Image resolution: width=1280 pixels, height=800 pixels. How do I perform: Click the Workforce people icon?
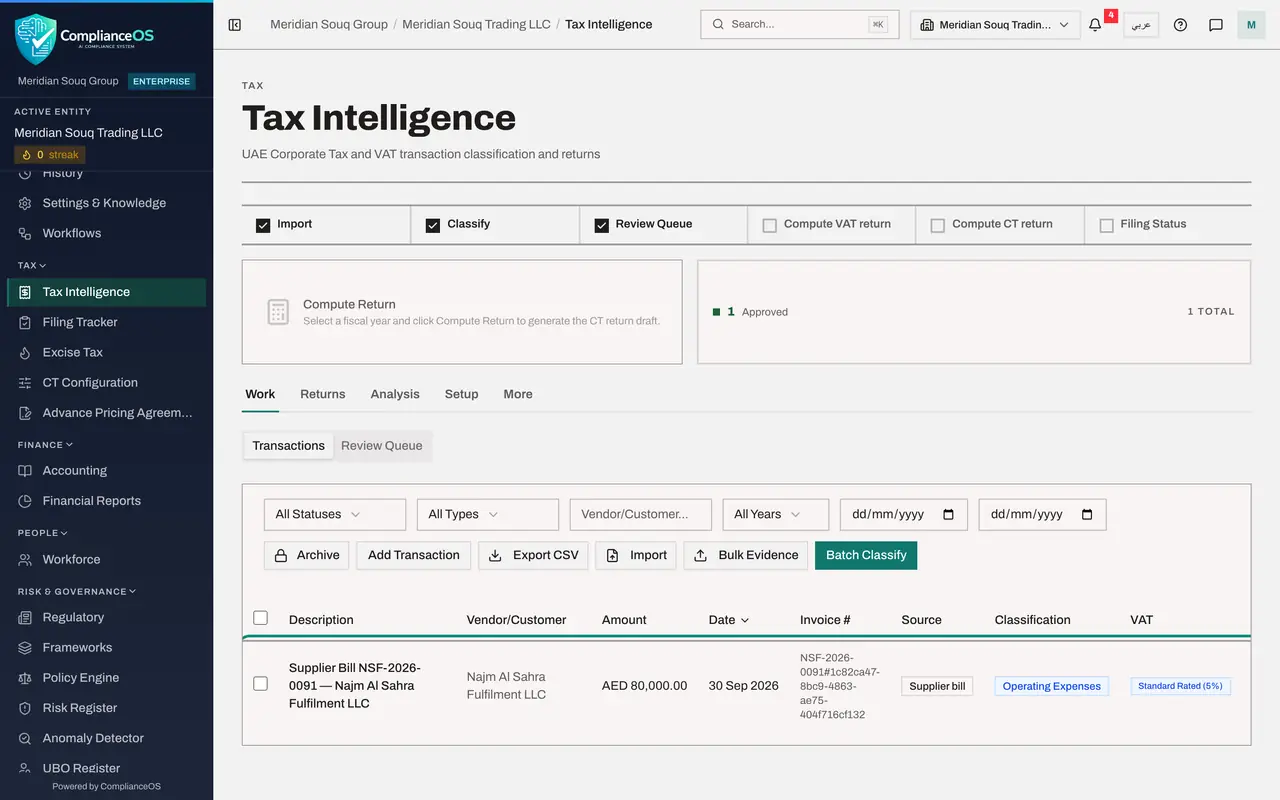click(25, 559)
